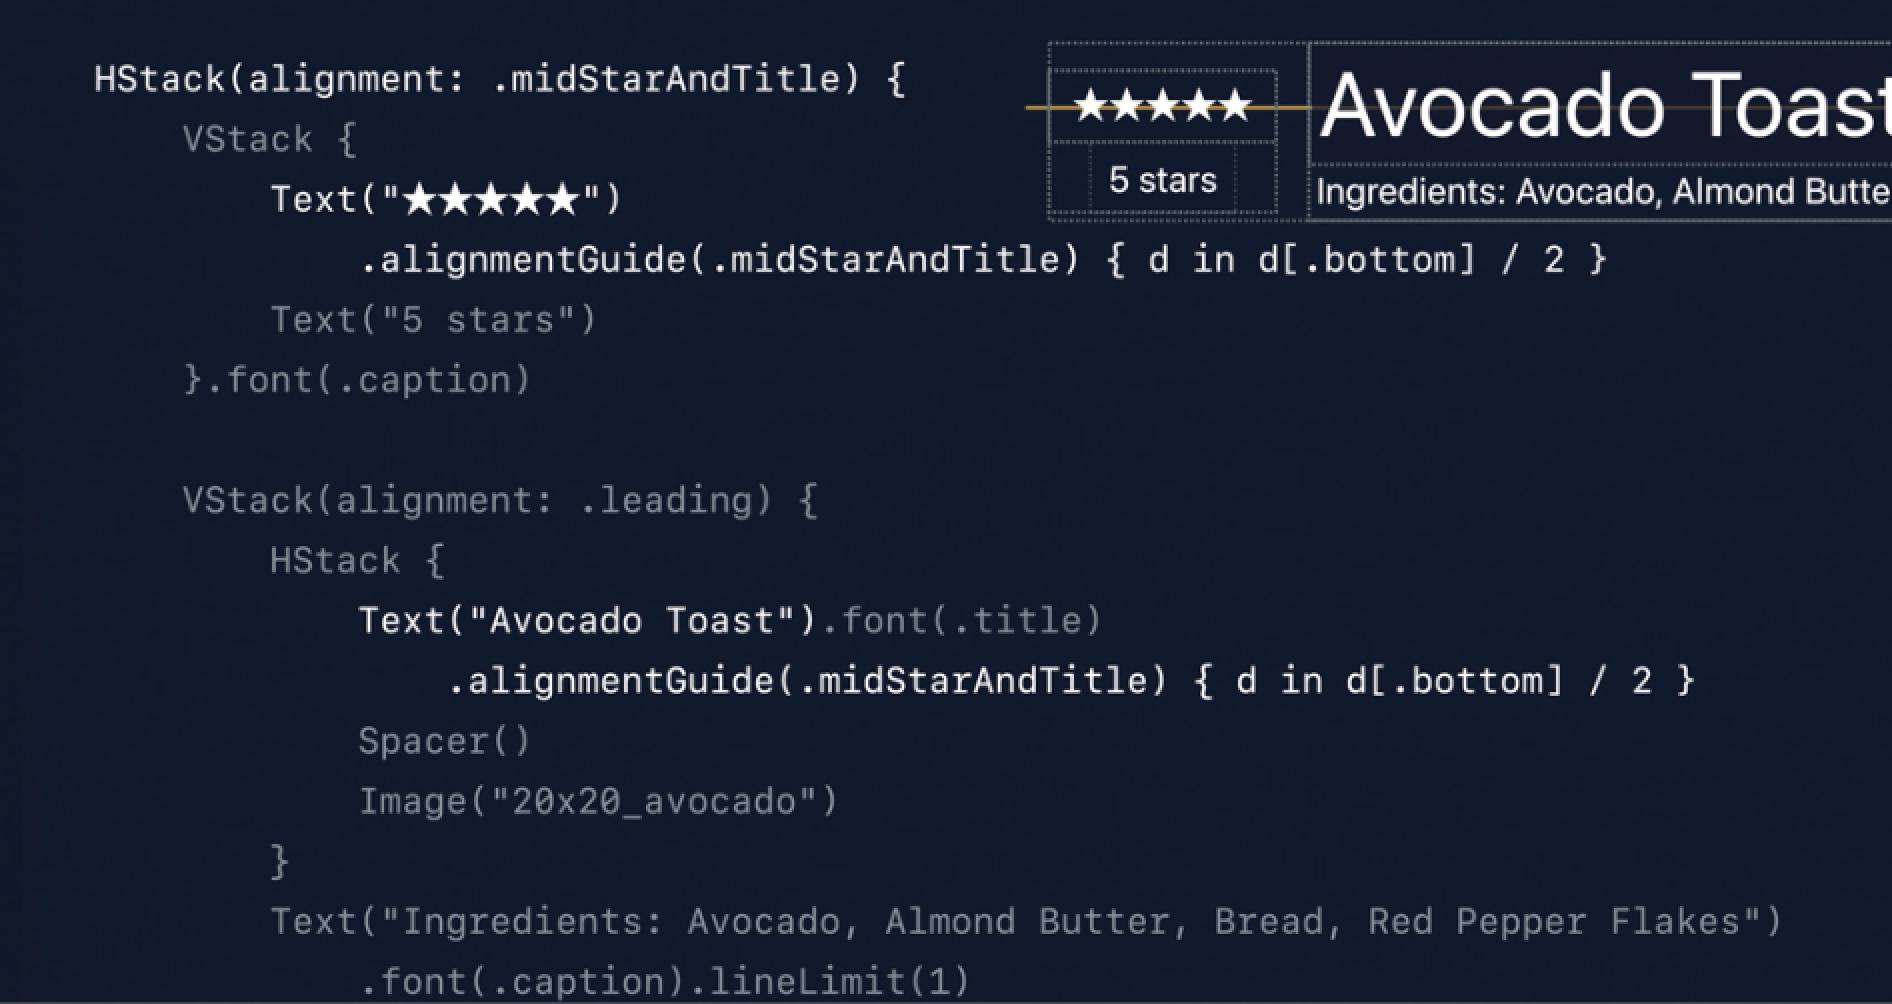Click the Image("20x20_avocado") code line

point(598,801)
